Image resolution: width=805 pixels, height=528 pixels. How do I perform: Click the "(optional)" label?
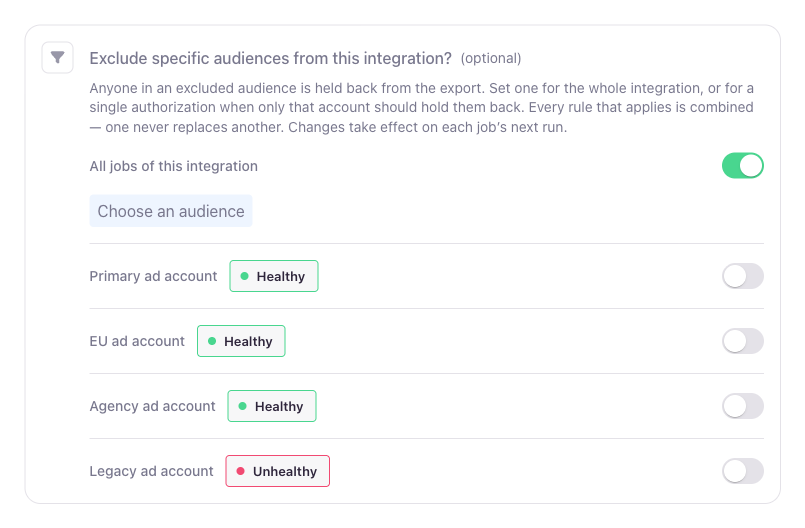point(491,59)
